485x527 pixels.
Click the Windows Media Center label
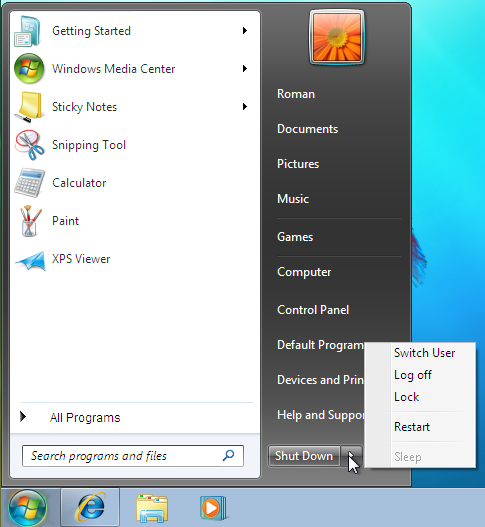point(114,69)
